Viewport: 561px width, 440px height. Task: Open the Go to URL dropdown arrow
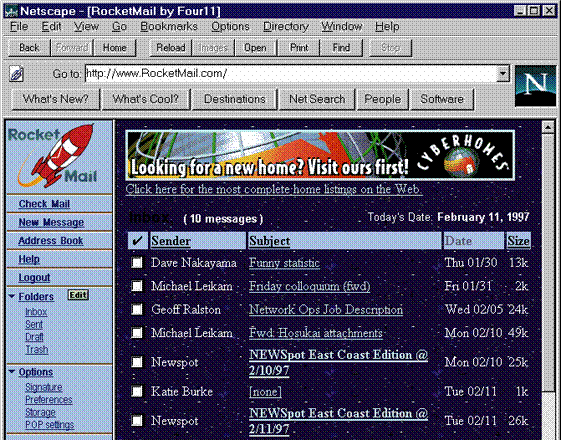click(503, 74)
